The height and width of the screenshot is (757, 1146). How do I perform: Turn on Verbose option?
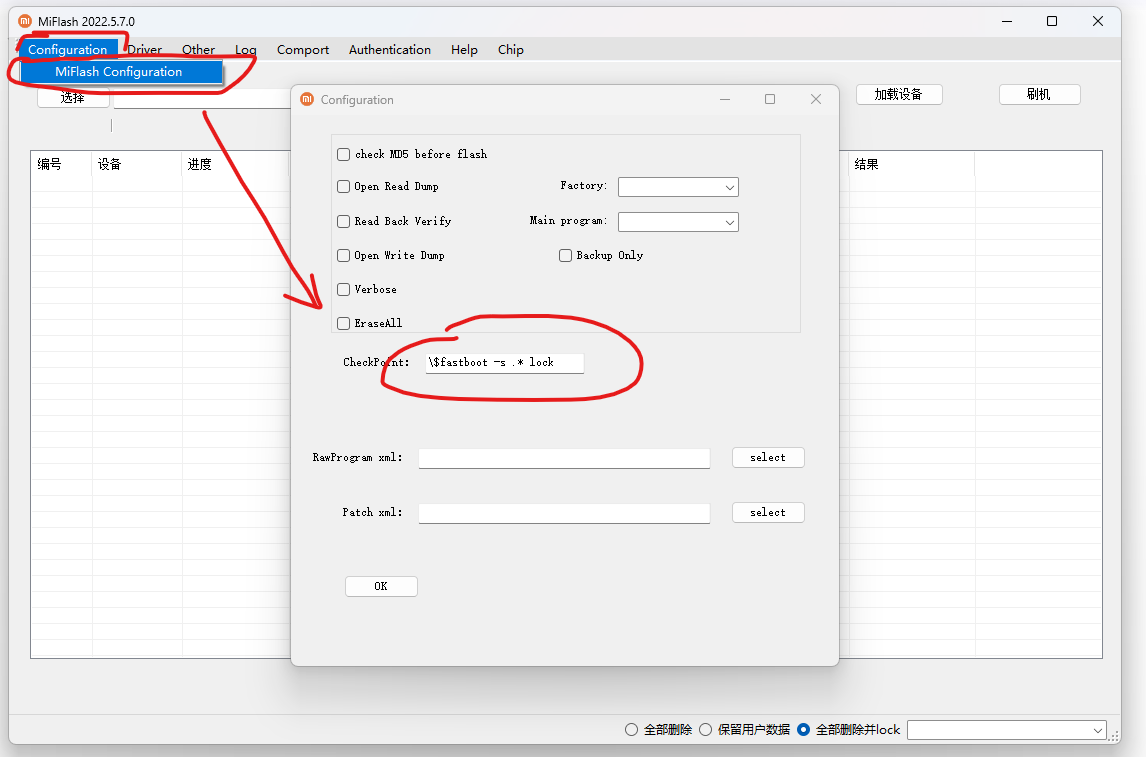pos(344,289)
